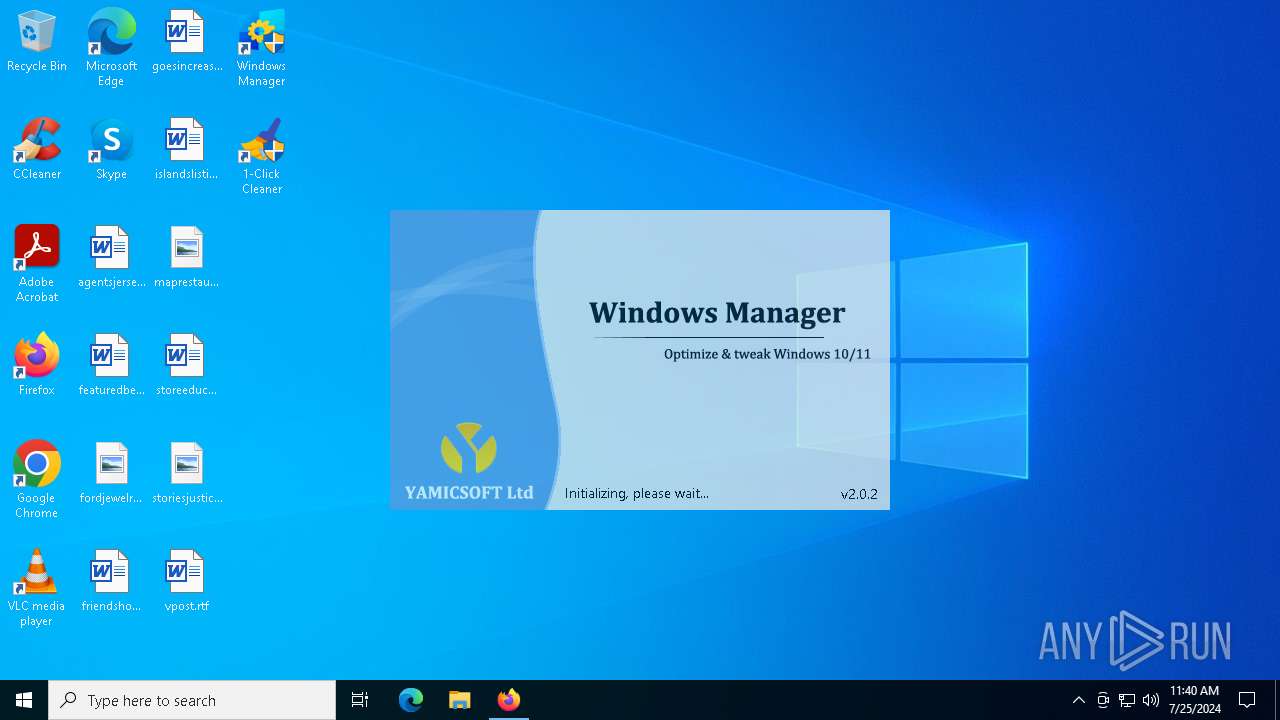Screen dimensions: 1280x720
Task: Open Task View in the taskbar
Action: (360, 700)
